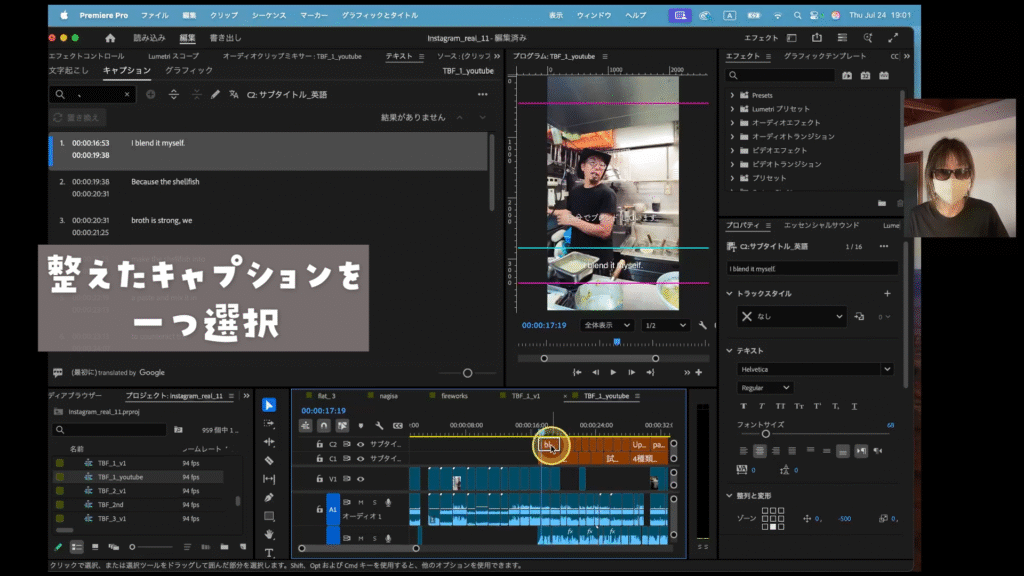Click the quick export share icon

point(816,38)
